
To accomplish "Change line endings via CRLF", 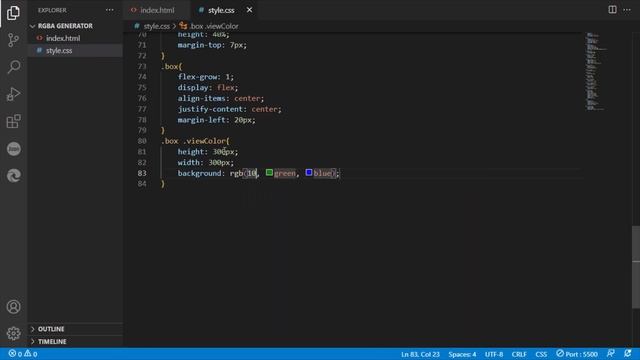I will click(519, 354).
